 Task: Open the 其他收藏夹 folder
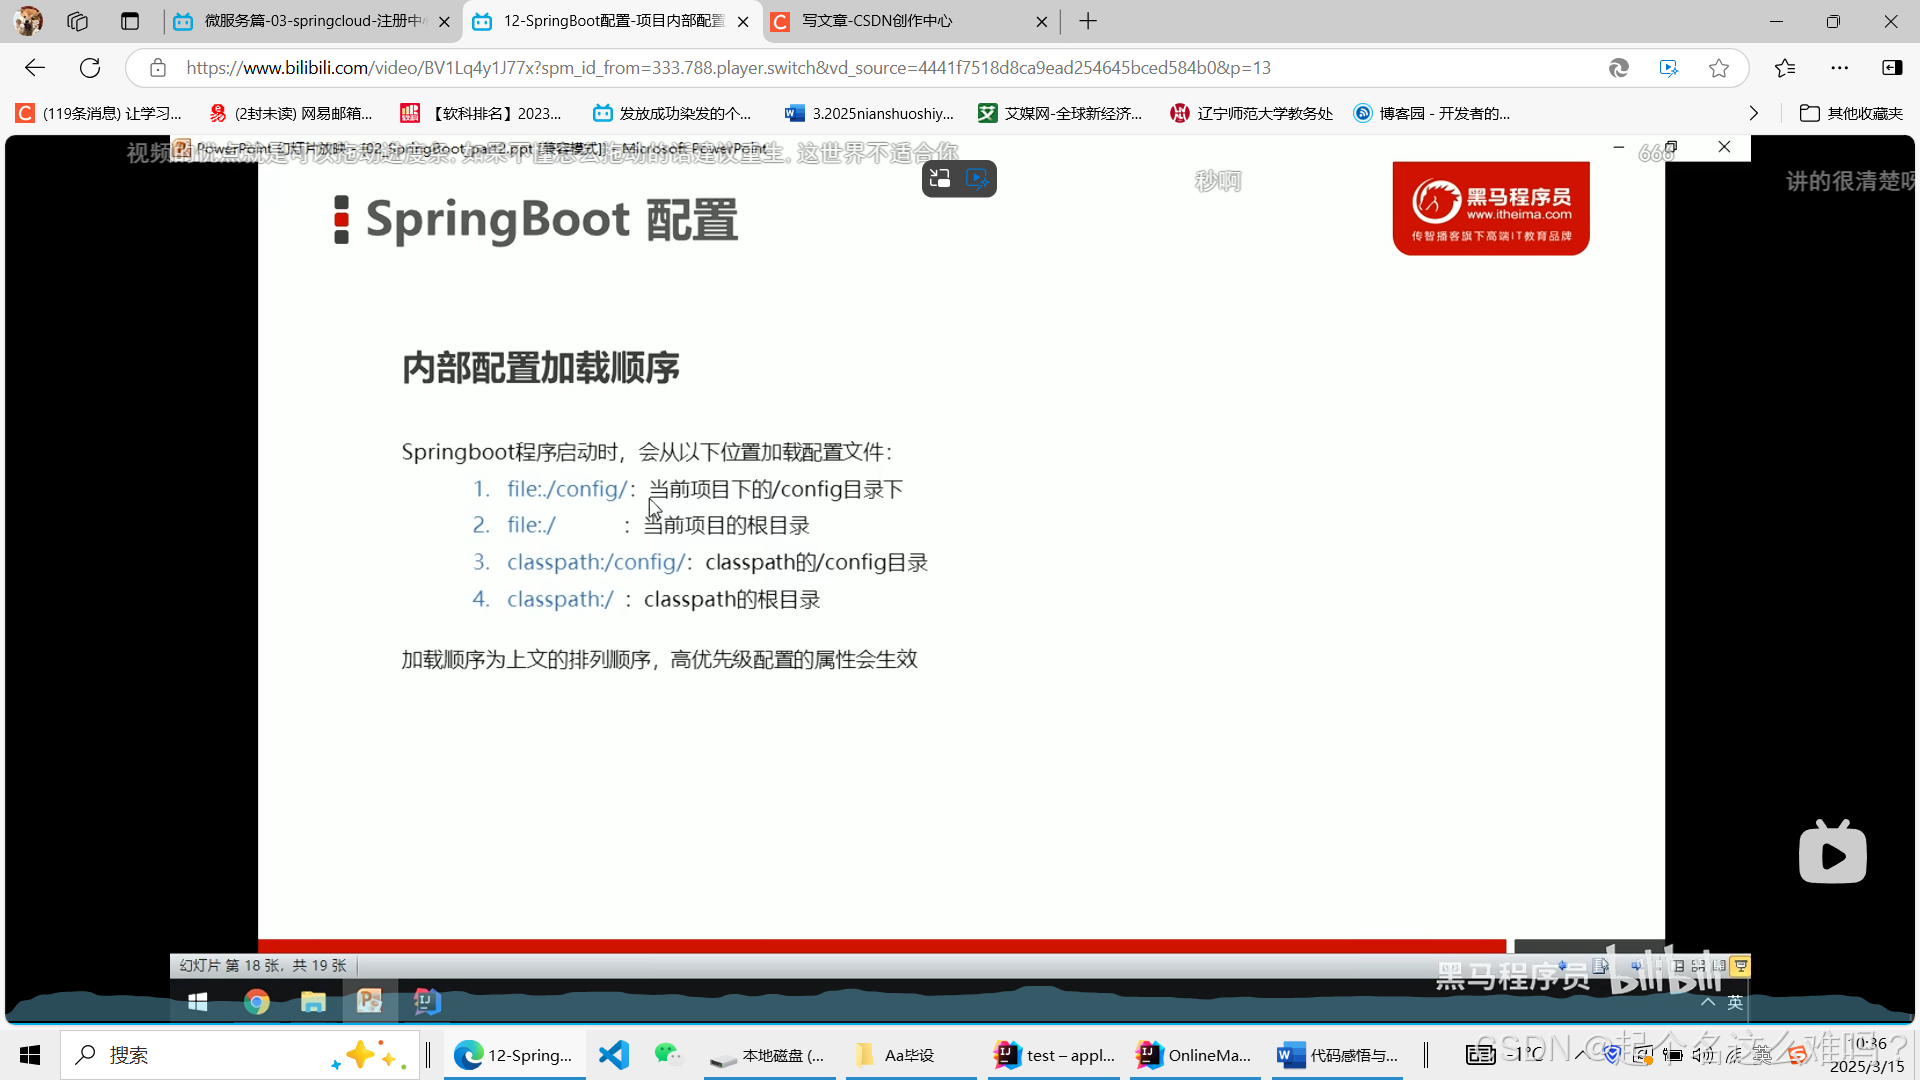(x=1852, y=113)
